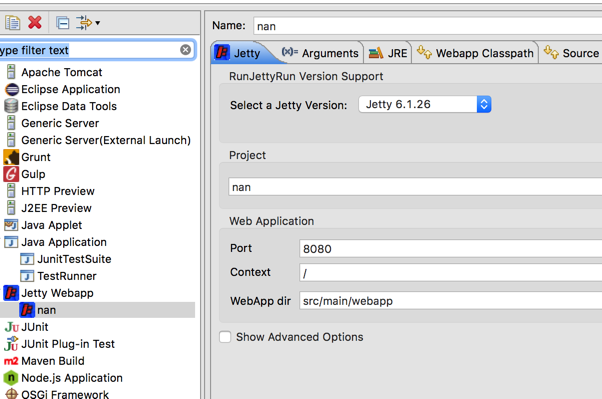Screen dimensions: 602x399
Task: Switch to the Arguments tab
Action: click(320, 53)
